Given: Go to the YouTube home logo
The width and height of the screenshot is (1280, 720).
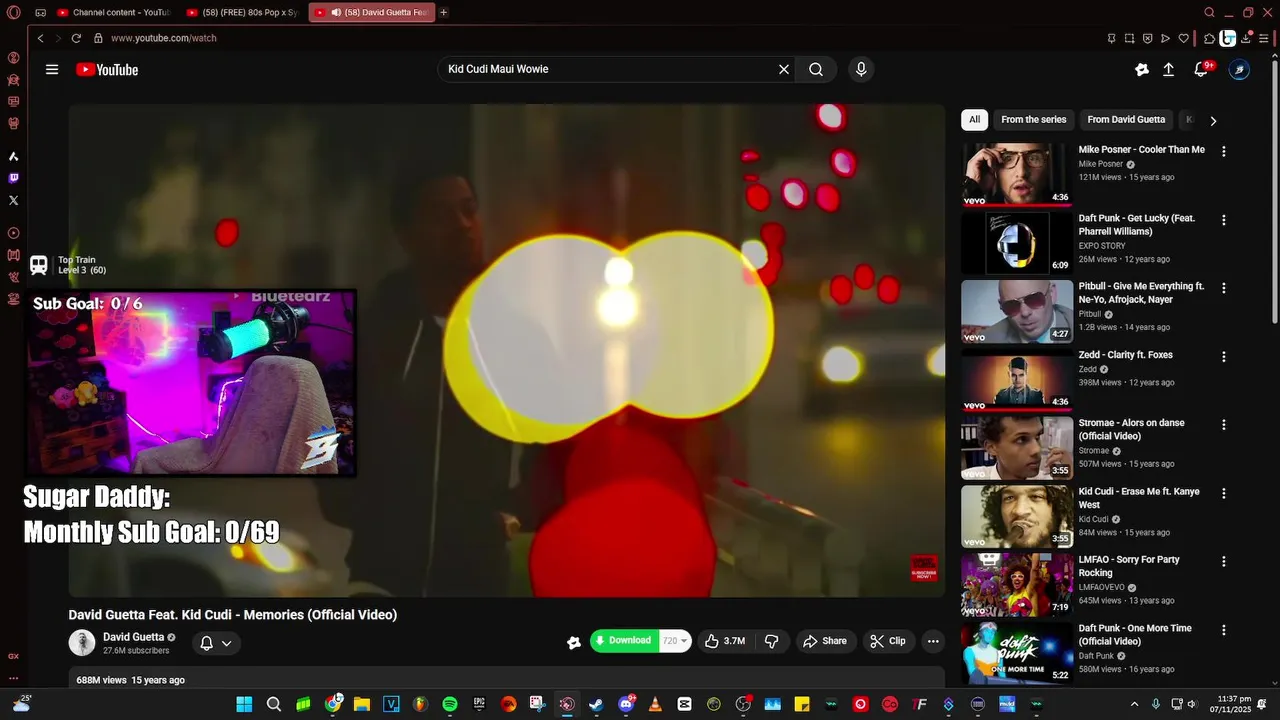Looking at the screenshot, I should pos(107,69).
